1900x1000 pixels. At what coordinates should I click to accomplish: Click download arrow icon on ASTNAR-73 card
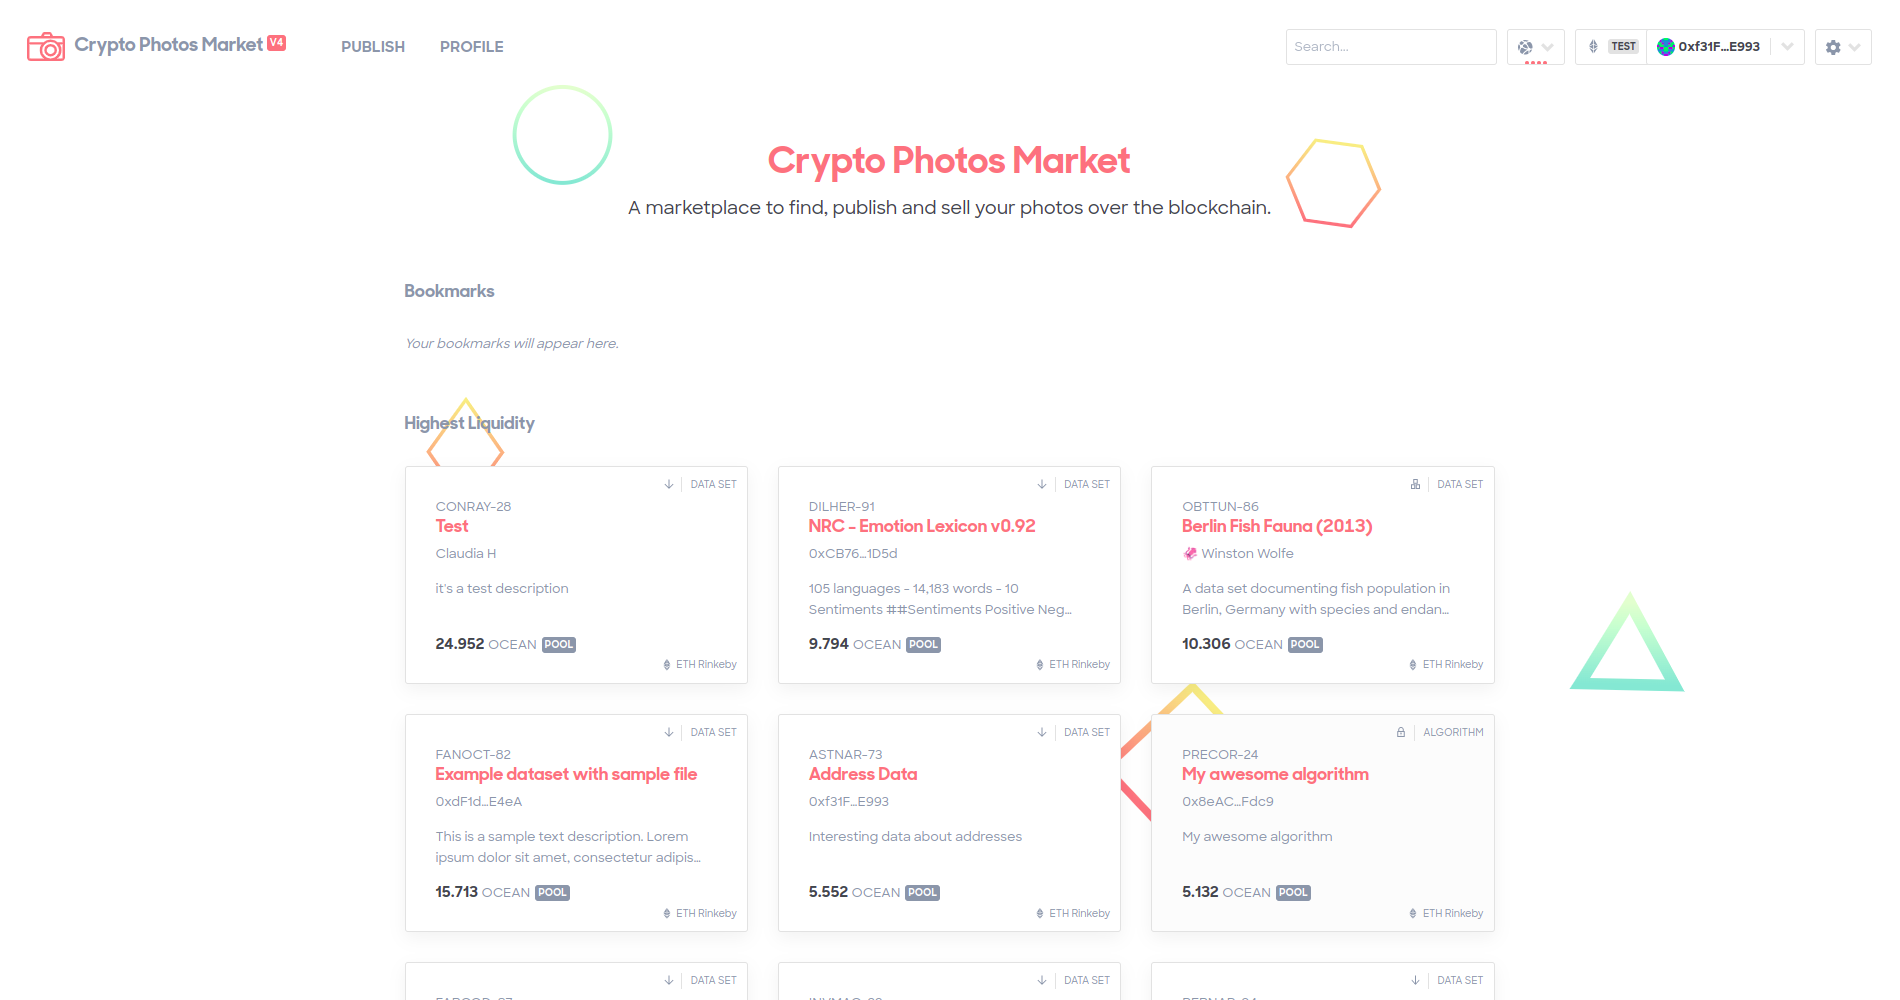click(x=1042, y=732)
